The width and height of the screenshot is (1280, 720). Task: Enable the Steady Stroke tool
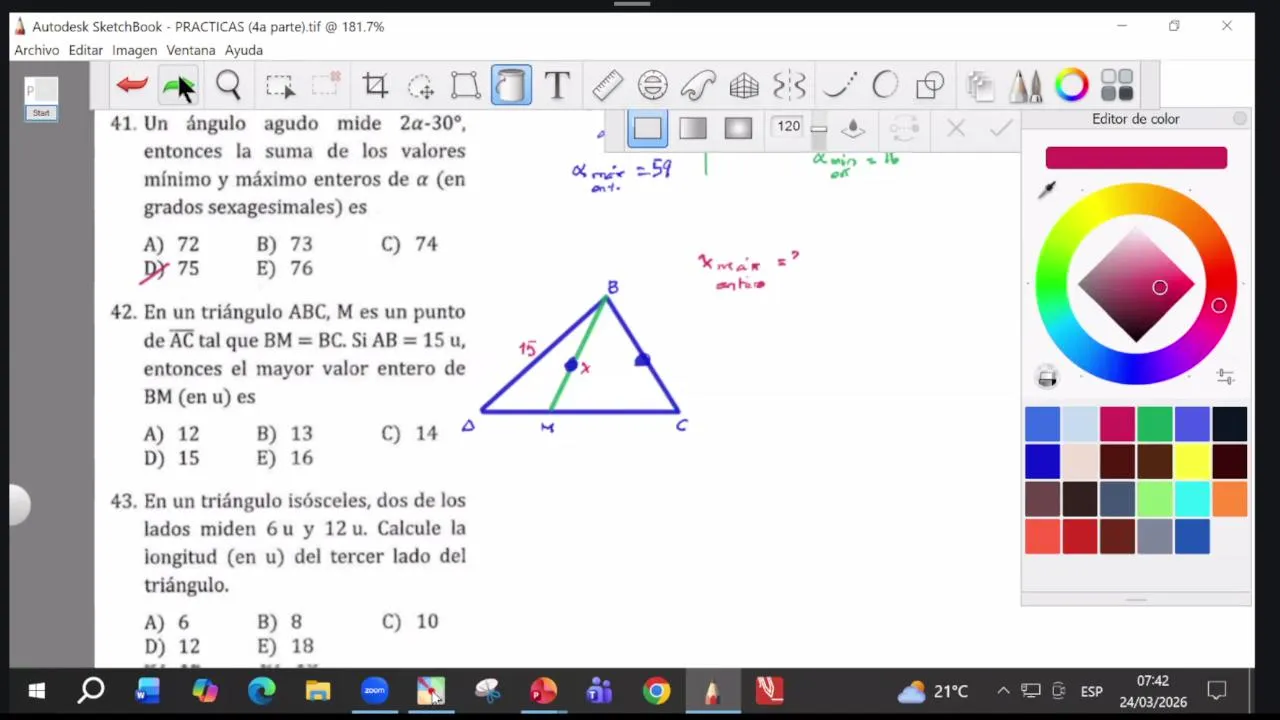[x=839, y=86]
